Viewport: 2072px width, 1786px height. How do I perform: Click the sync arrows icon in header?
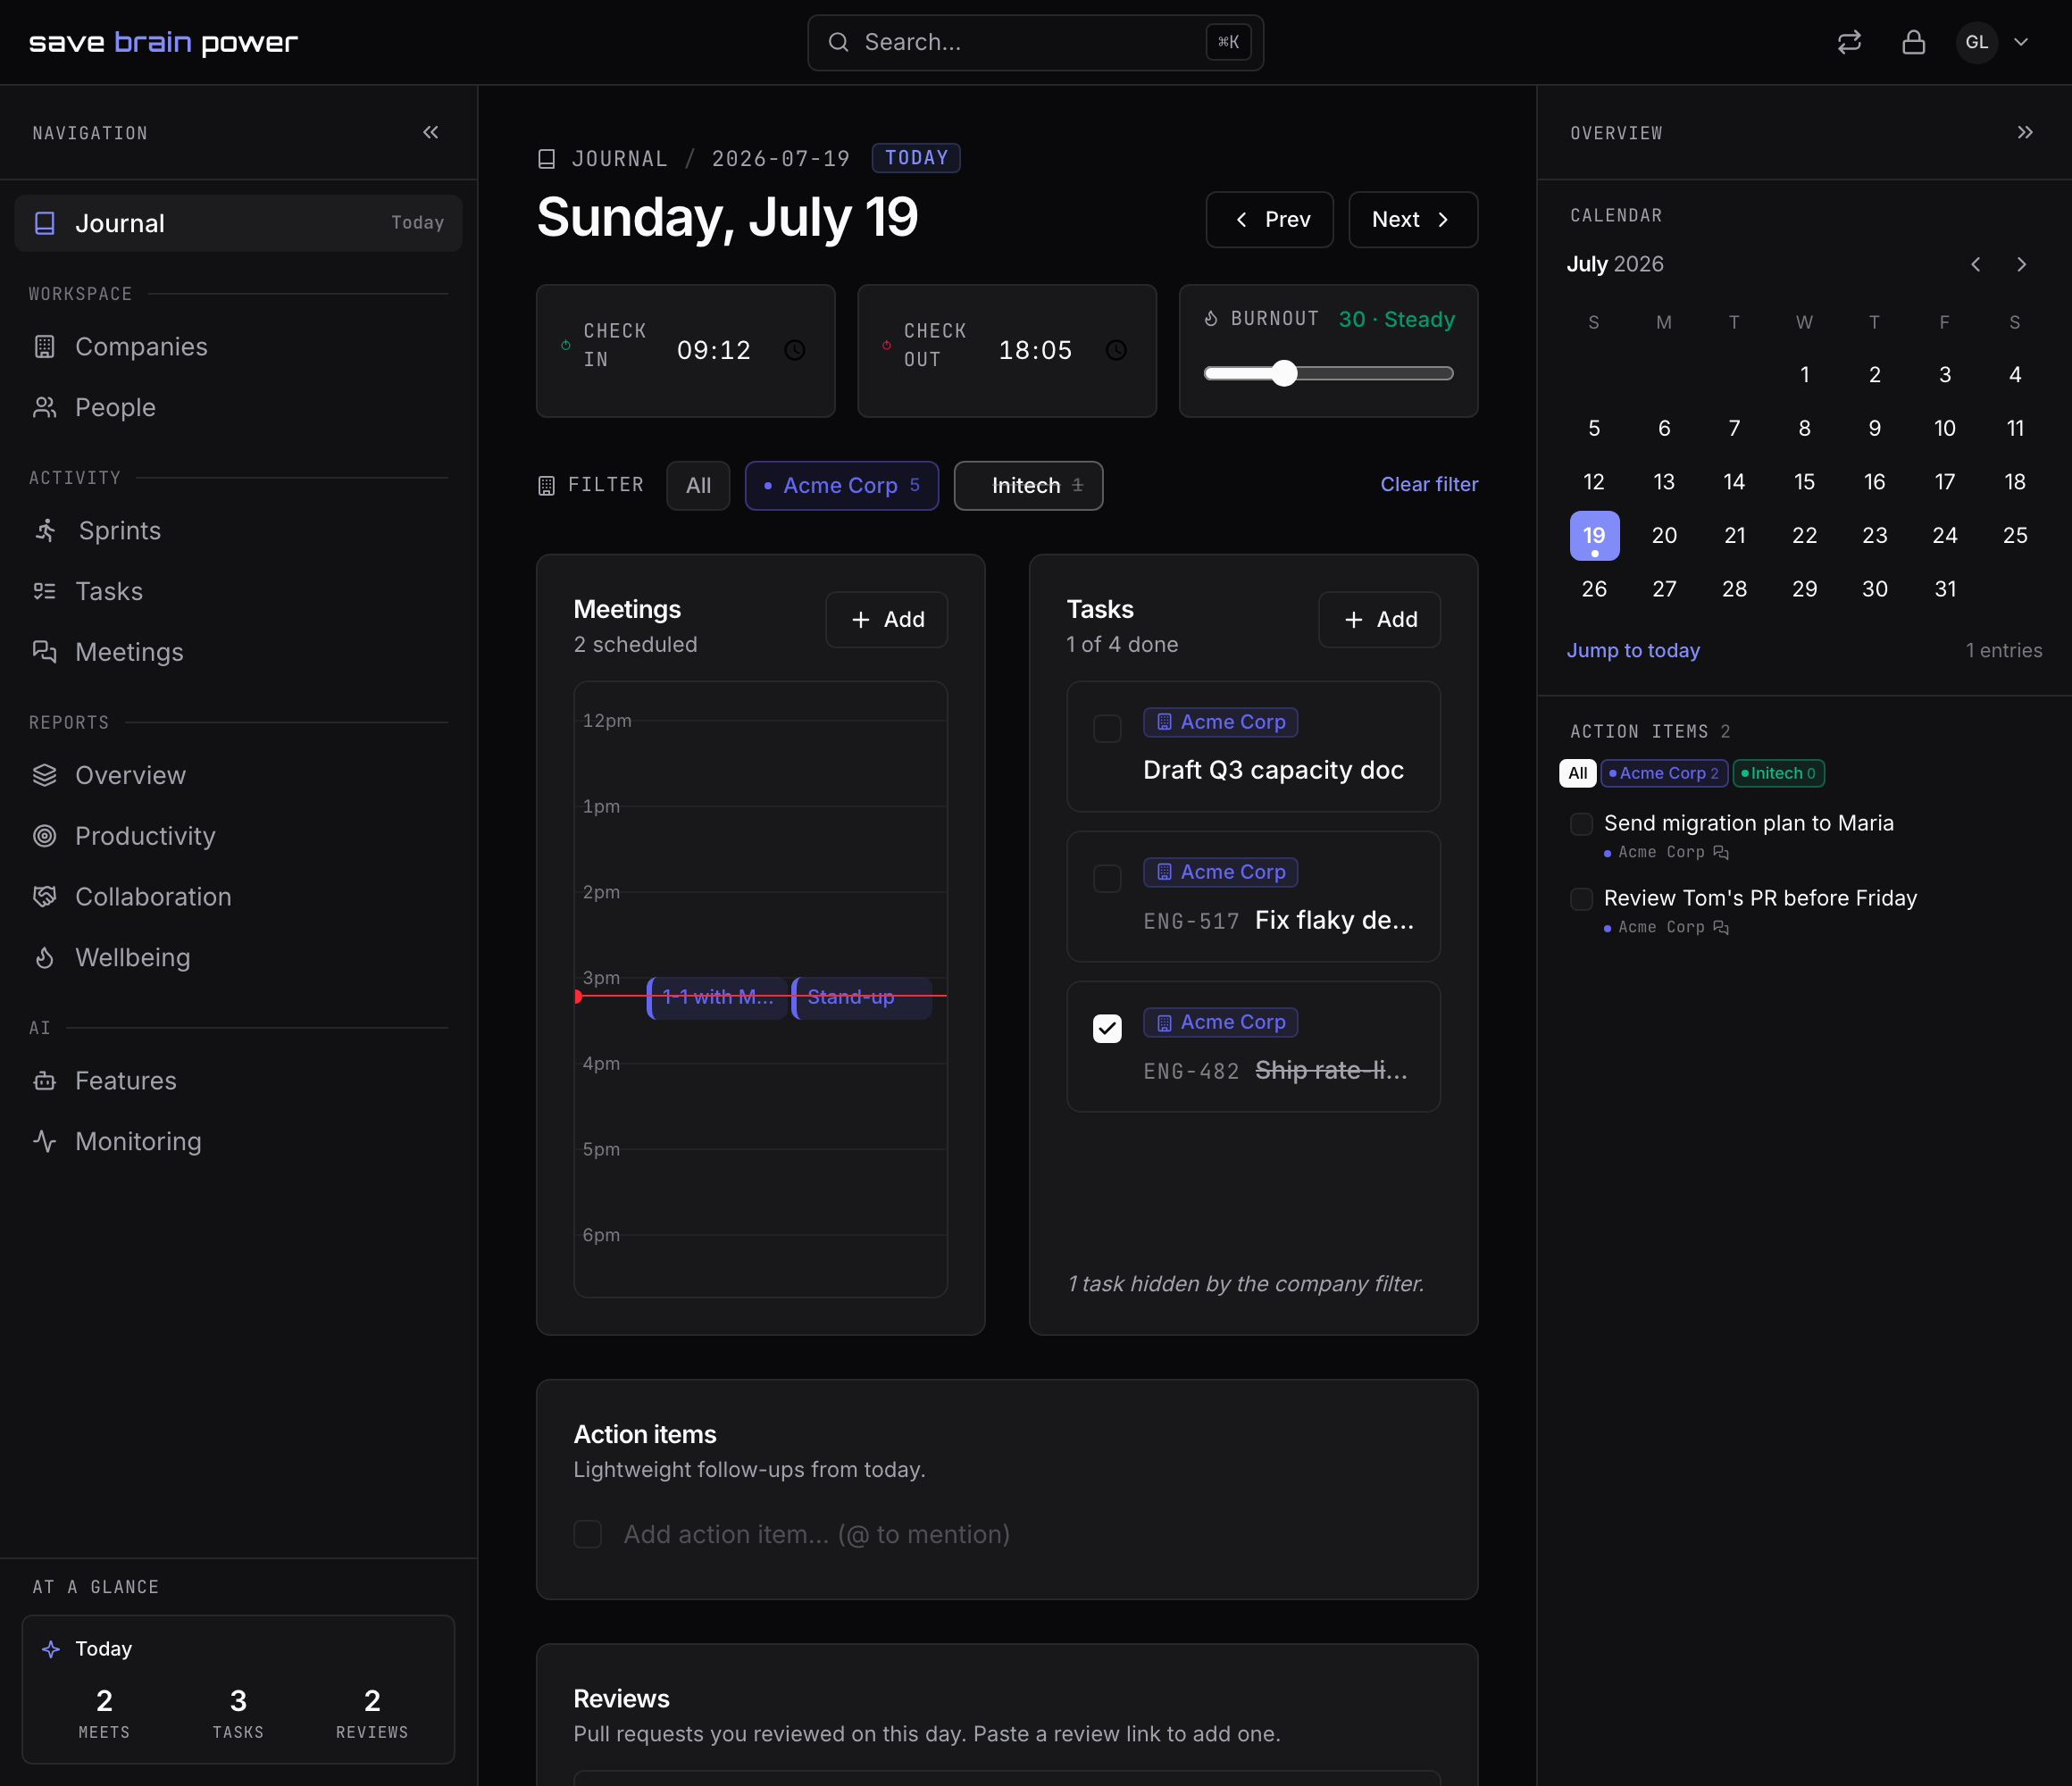click(1849, 42)
